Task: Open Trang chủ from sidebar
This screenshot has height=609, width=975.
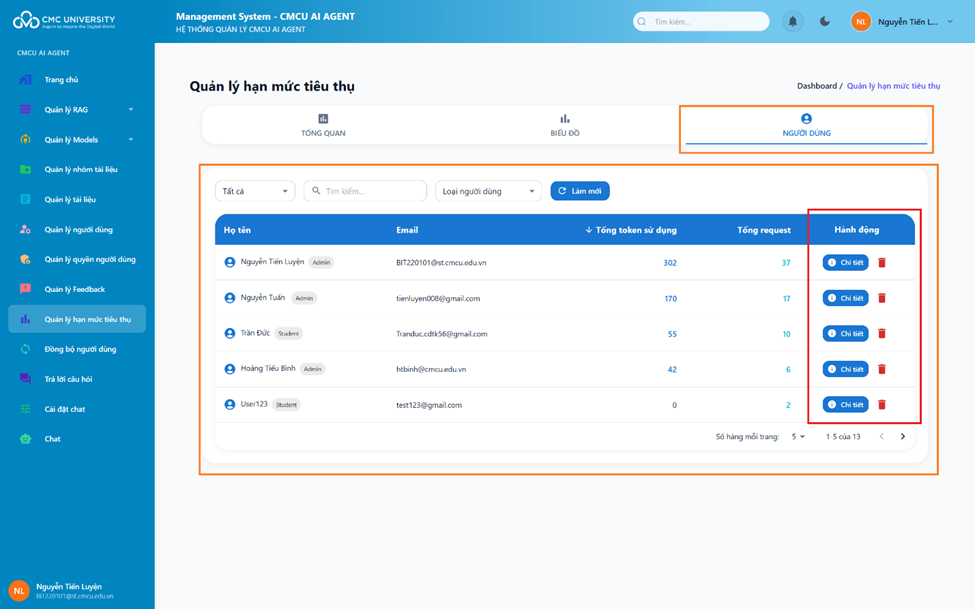Action: point(61,80)
